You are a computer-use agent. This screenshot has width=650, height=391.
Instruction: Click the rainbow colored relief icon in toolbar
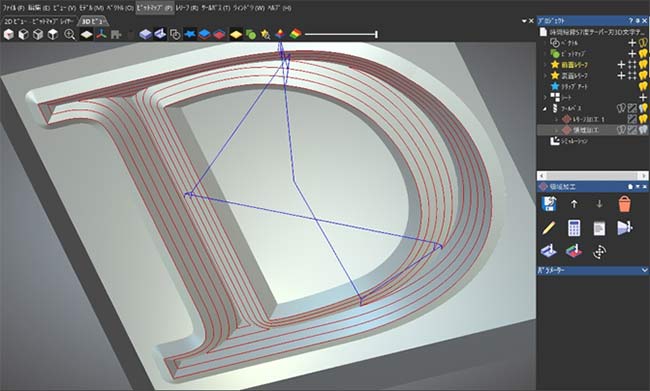(296, 34)
